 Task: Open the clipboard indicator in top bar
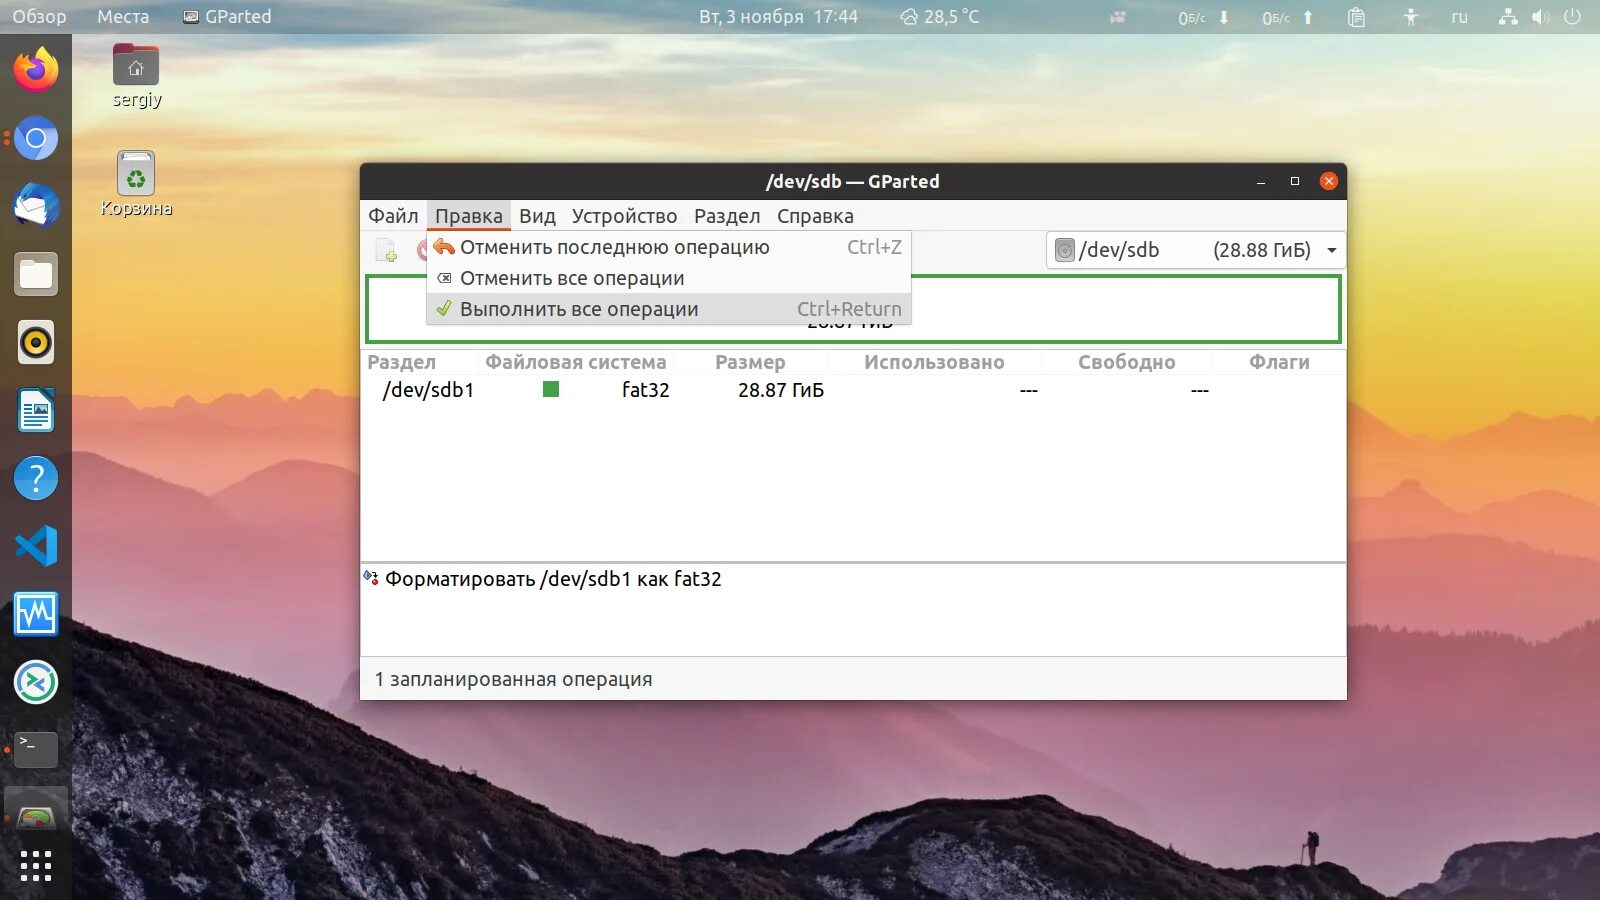click(x=1356, y=17)
